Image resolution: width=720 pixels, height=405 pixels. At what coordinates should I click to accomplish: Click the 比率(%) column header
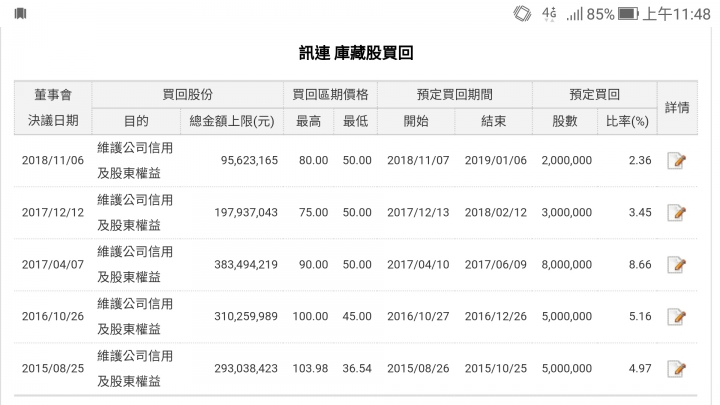[x=627, y=121]
